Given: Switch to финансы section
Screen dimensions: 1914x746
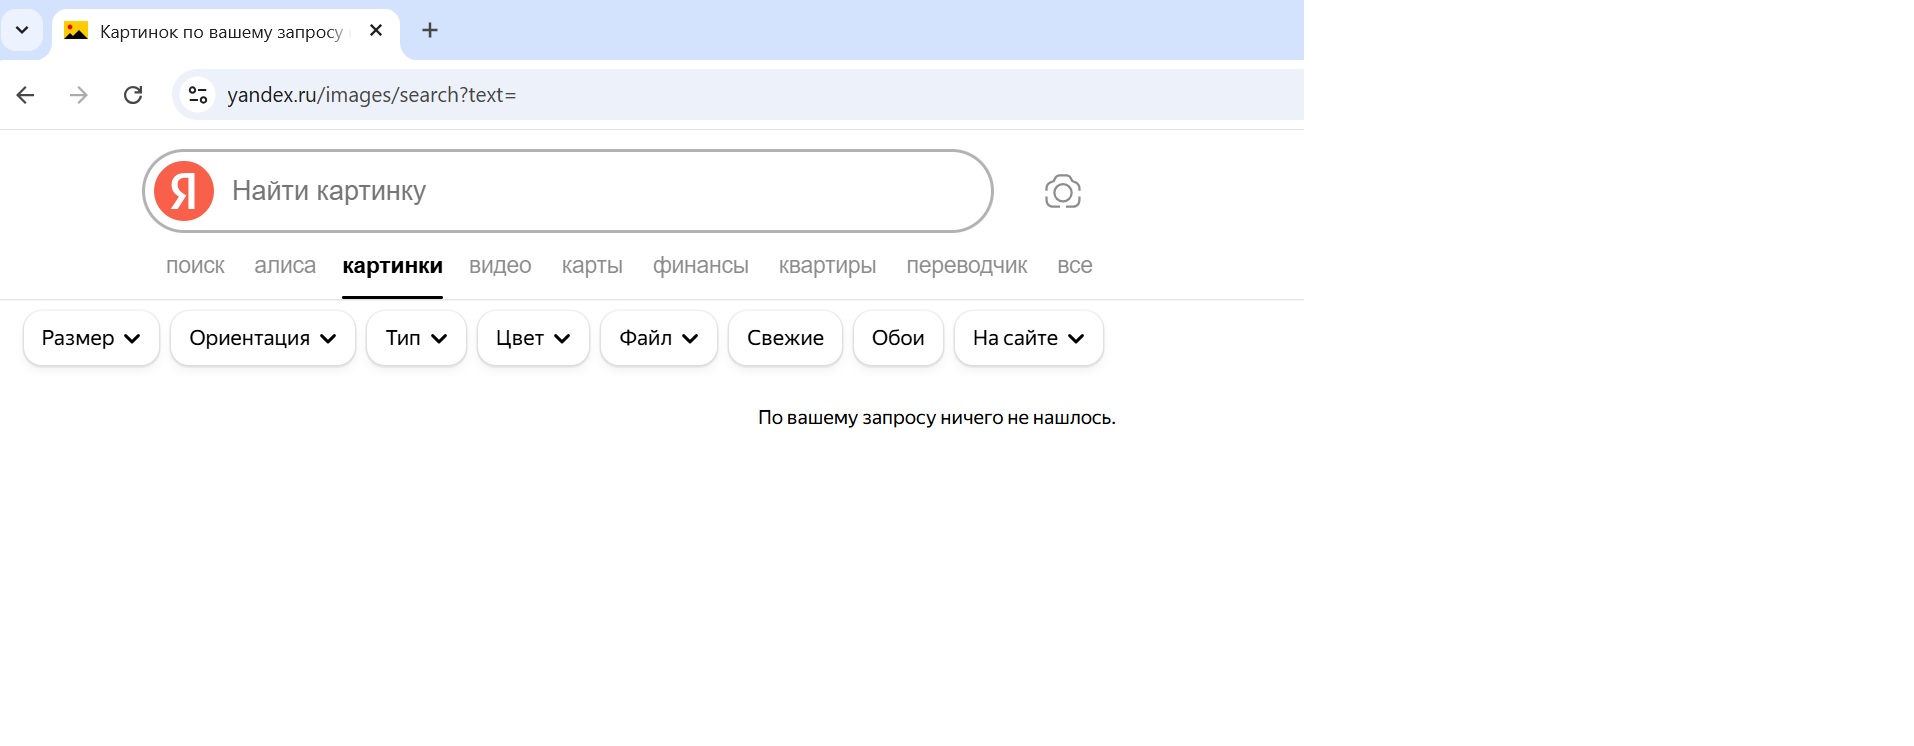Looking at the screenshot, I should click(x=701, y=266).
